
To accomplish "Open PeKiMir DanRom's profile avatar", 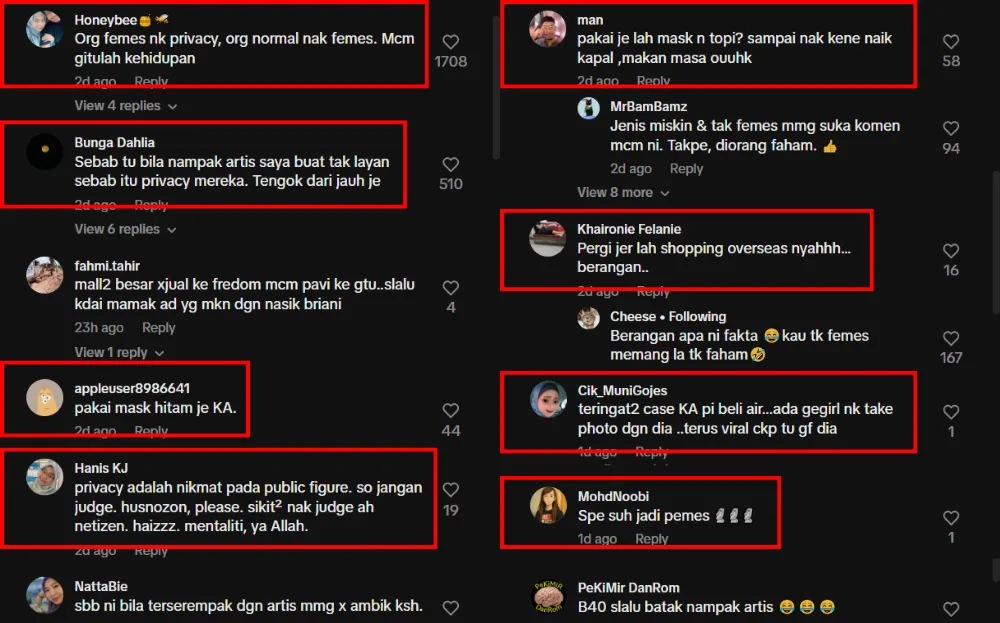I will [548, 596].
